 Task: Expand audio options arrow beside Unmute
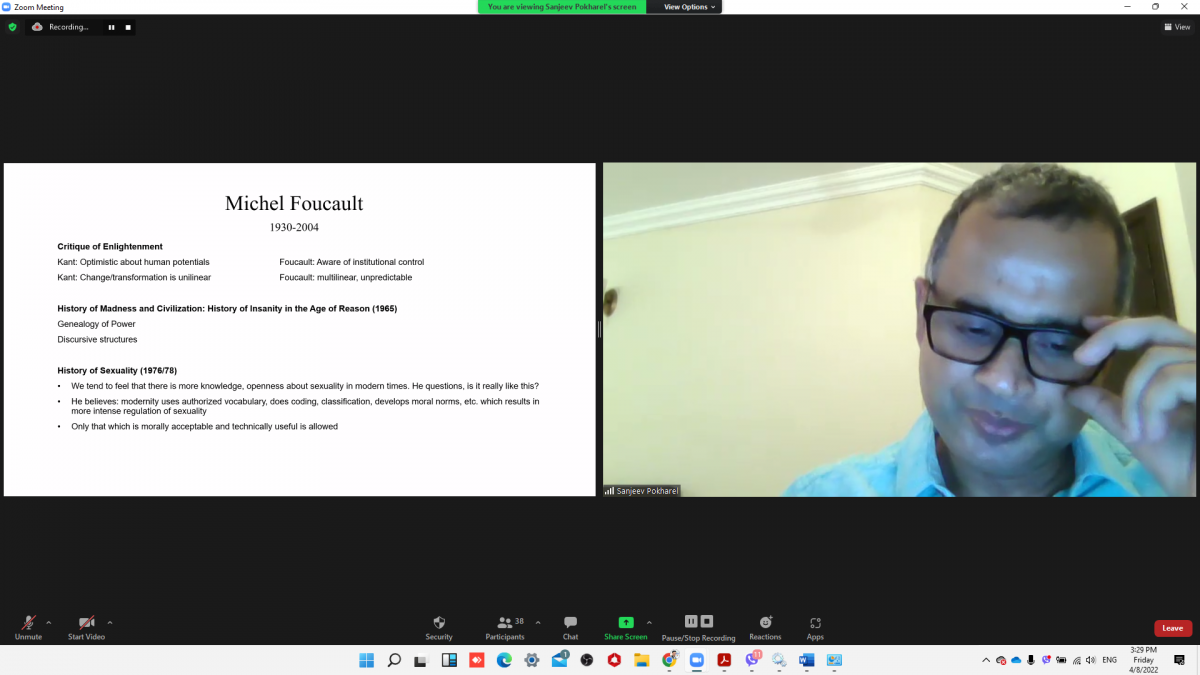click(x=48, y=622)
